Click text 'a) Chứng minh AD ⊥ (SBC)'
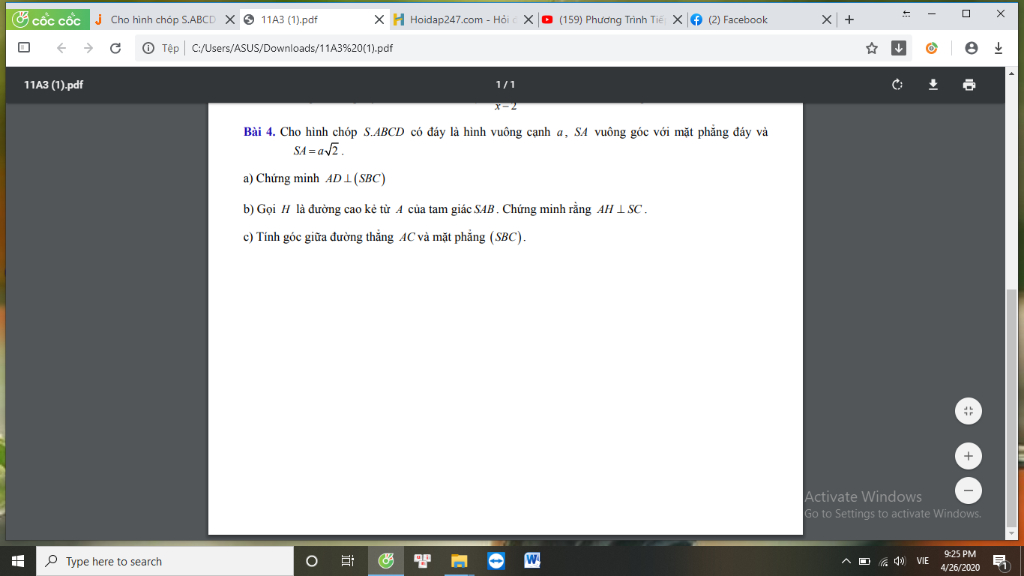1024x576 pixels. coord(314,178)
